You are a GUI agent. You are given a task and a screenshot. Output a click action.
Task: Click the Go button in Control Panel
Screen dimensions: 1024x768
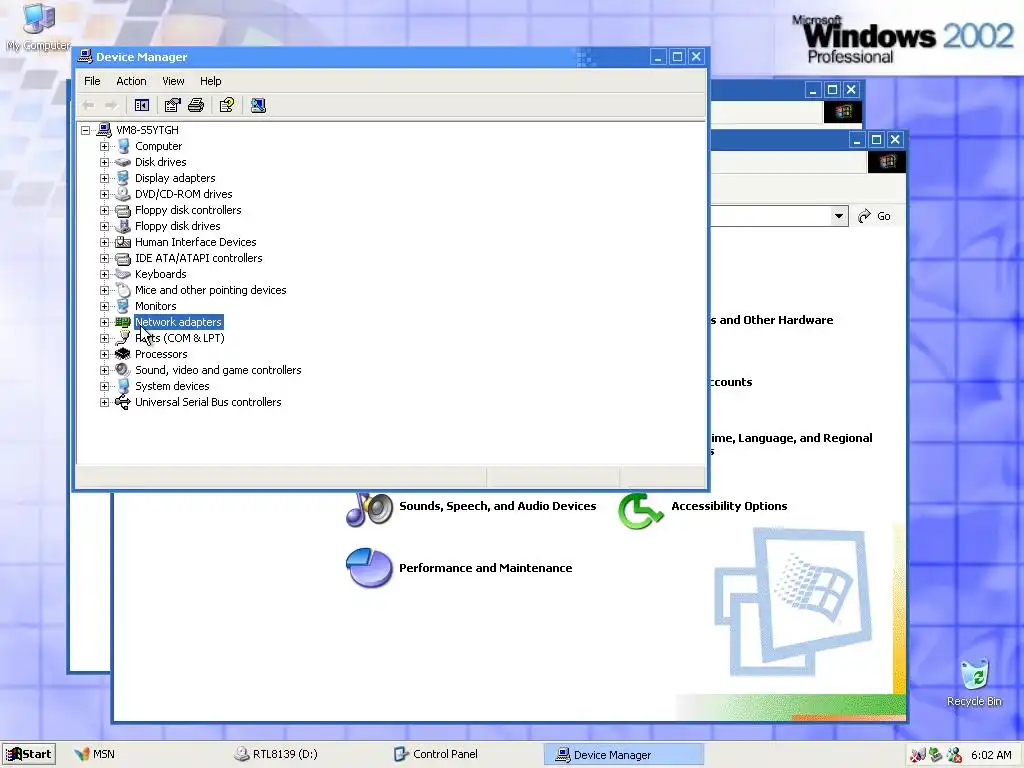pyautogui.click(x=874, y=216)
